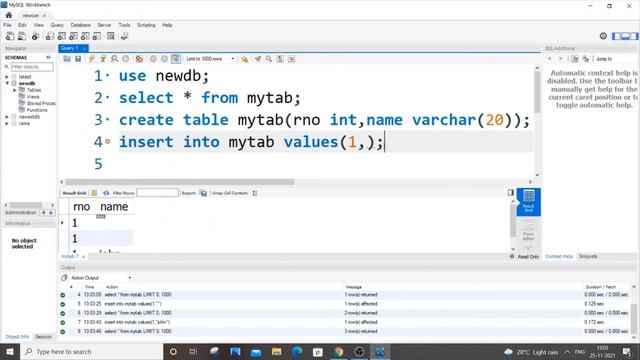Expand the rama schema node
Image resolution: width=640 pixels, height=360 pixels.
click(x=7, y=123)
